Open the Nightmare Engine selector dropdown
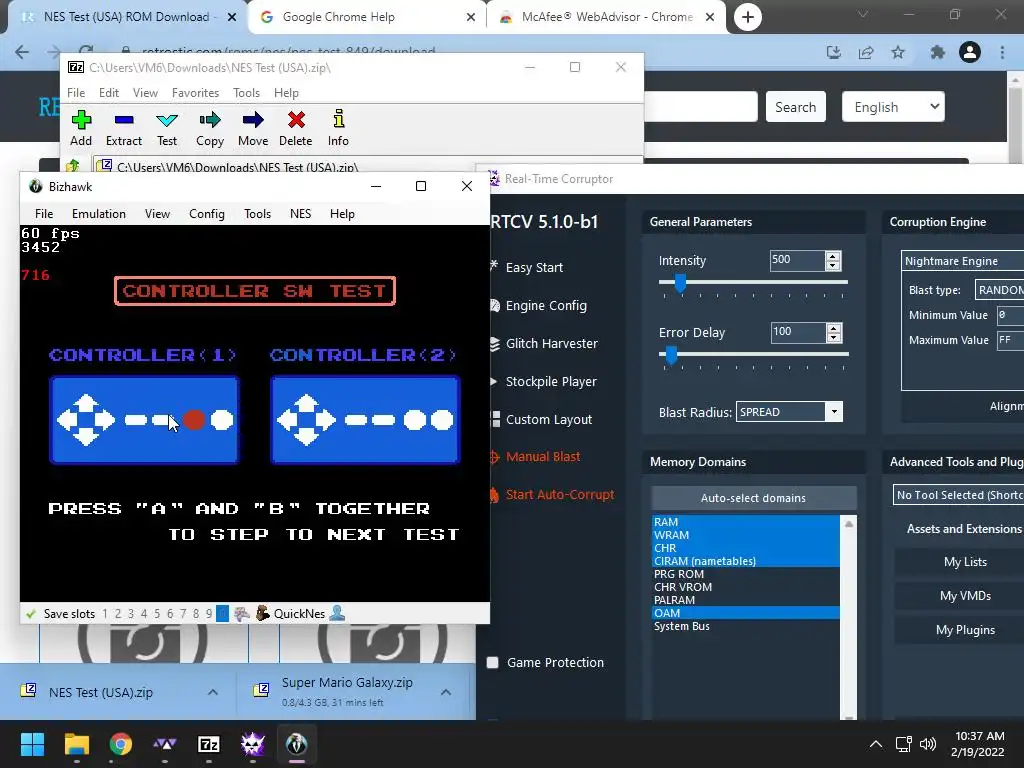The height and width of the screenshot is (768, 1024). tap(963, 261)
